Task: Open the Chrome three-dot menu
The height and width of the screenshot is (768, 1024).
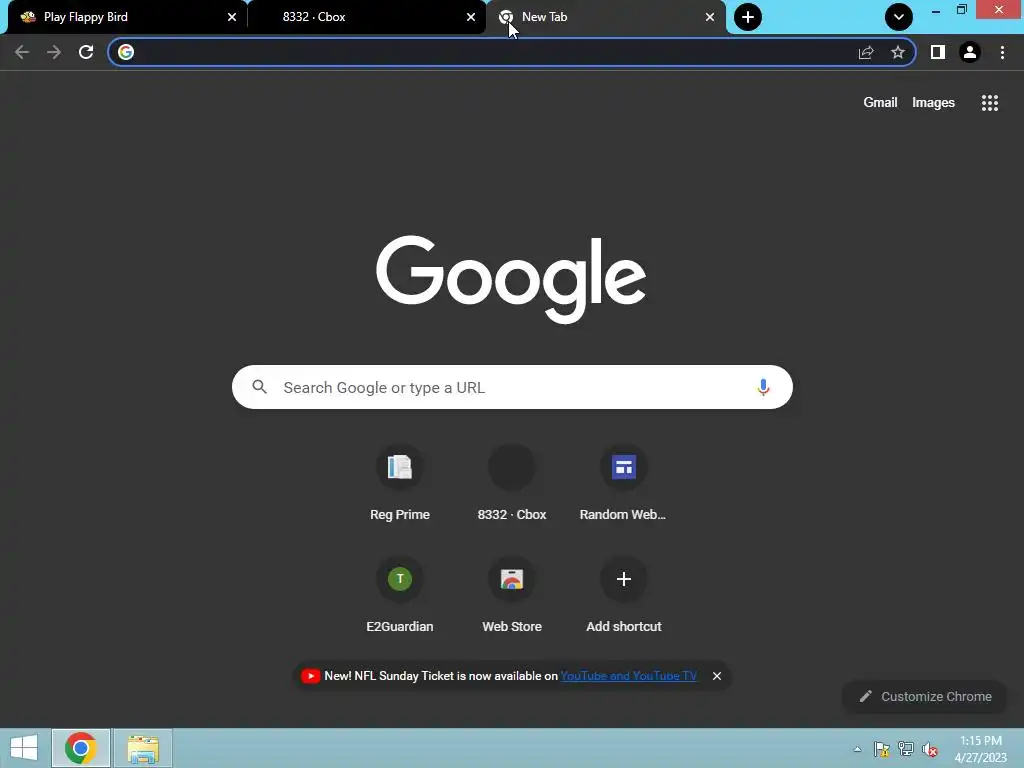Action: pyautogui.click(x=1002, y=52)
